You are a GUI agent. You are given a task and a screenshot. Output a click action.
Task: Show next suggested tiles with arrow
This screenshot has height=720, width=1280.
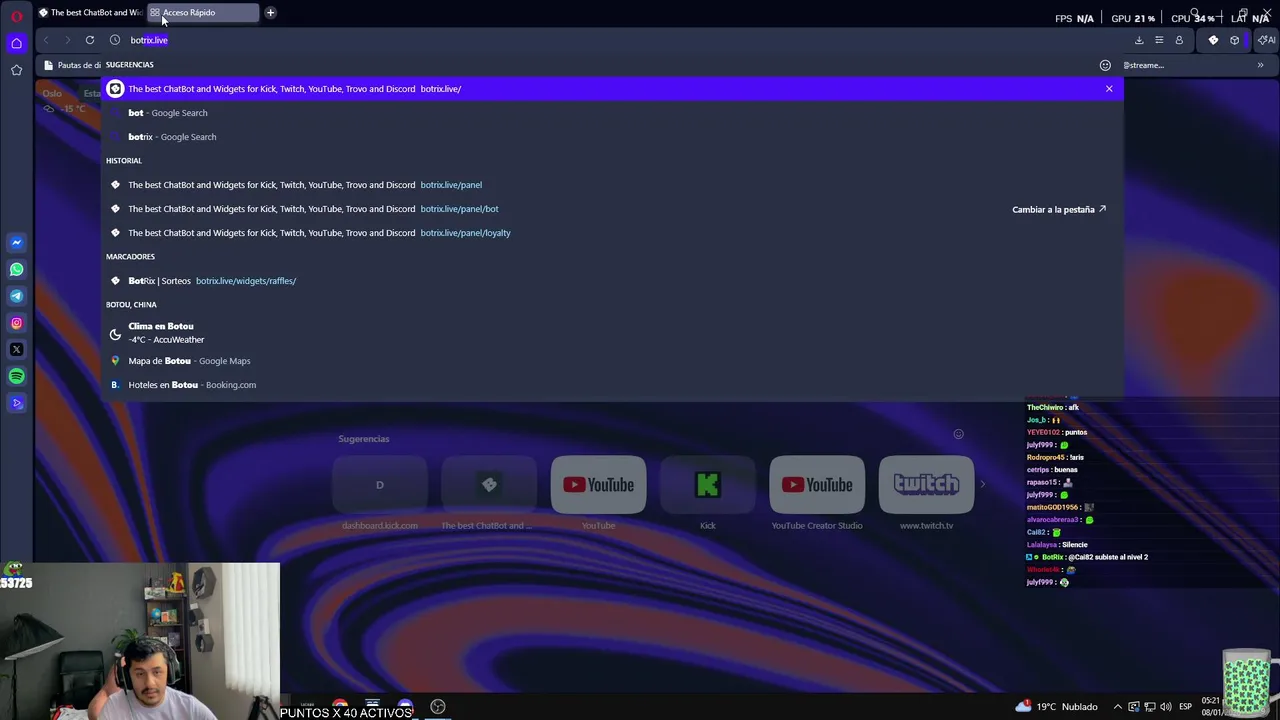point(982,485)
